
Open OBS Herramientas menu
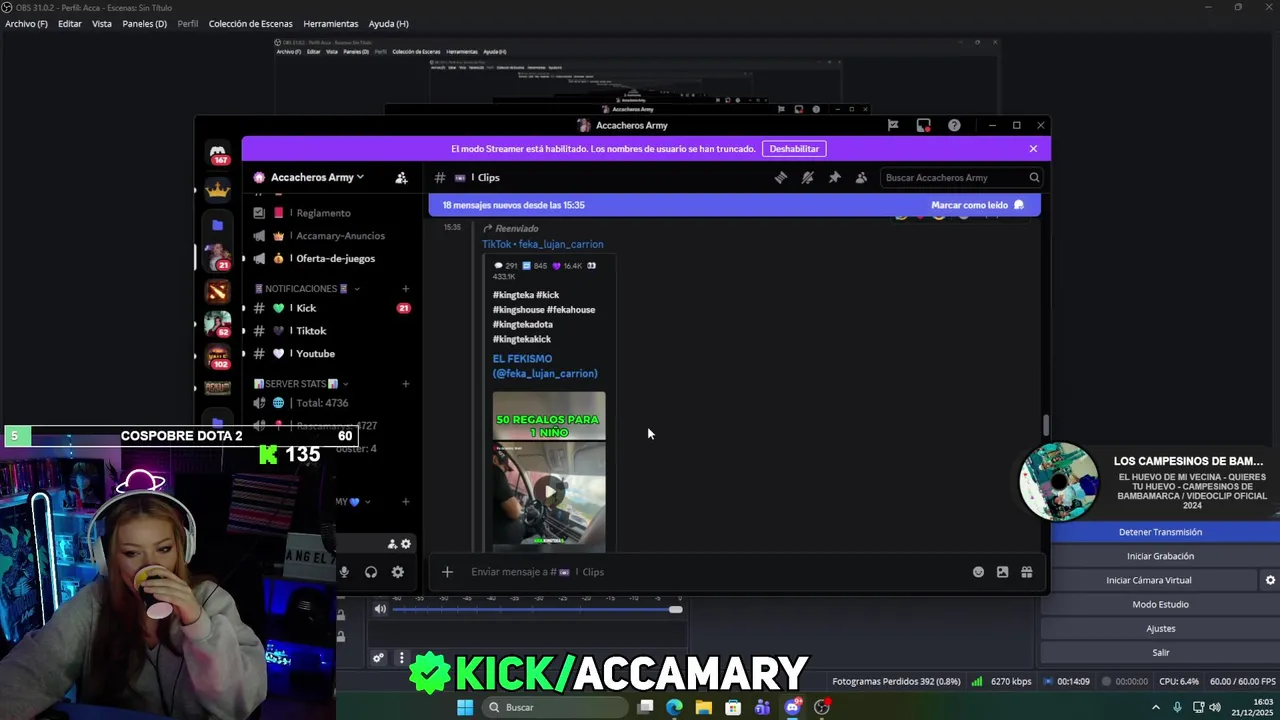coord(330,24)
